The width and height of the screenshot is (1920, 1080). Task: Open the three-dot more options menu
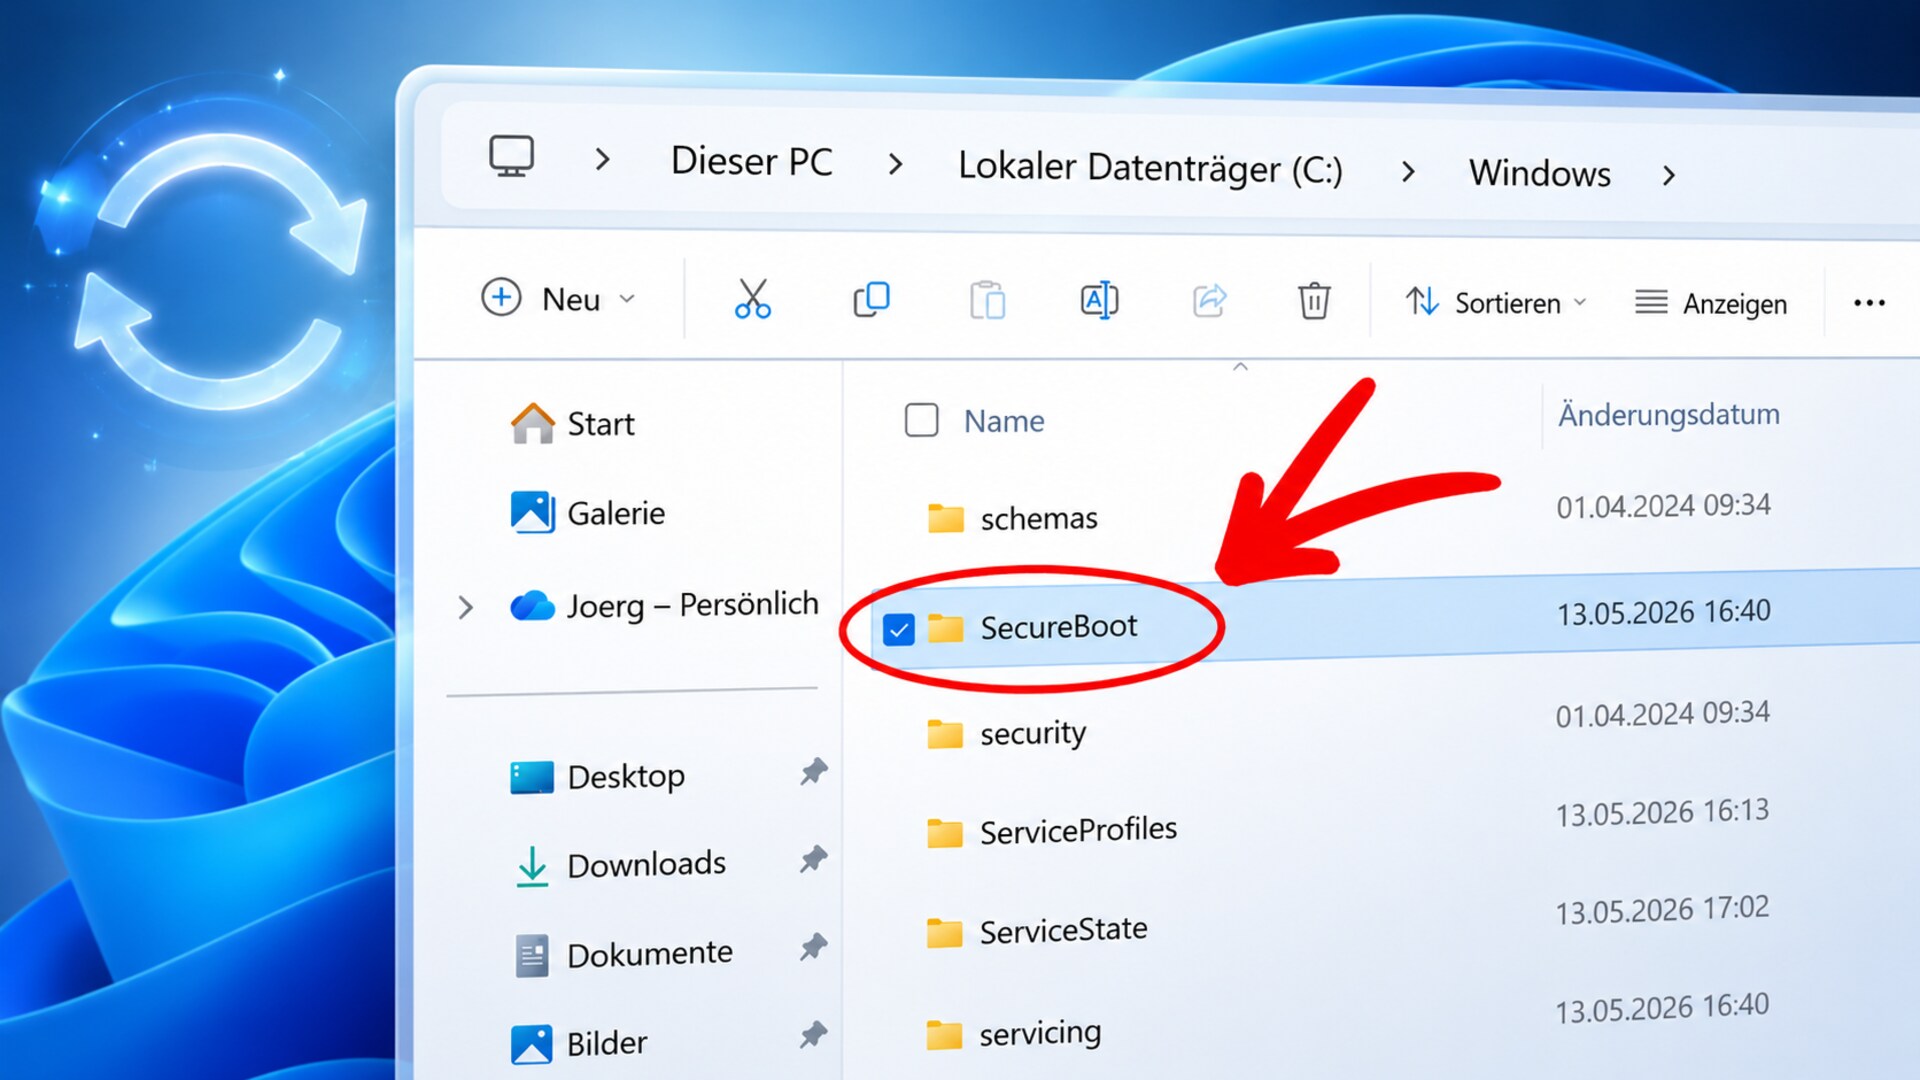[x=1869, y=303]
